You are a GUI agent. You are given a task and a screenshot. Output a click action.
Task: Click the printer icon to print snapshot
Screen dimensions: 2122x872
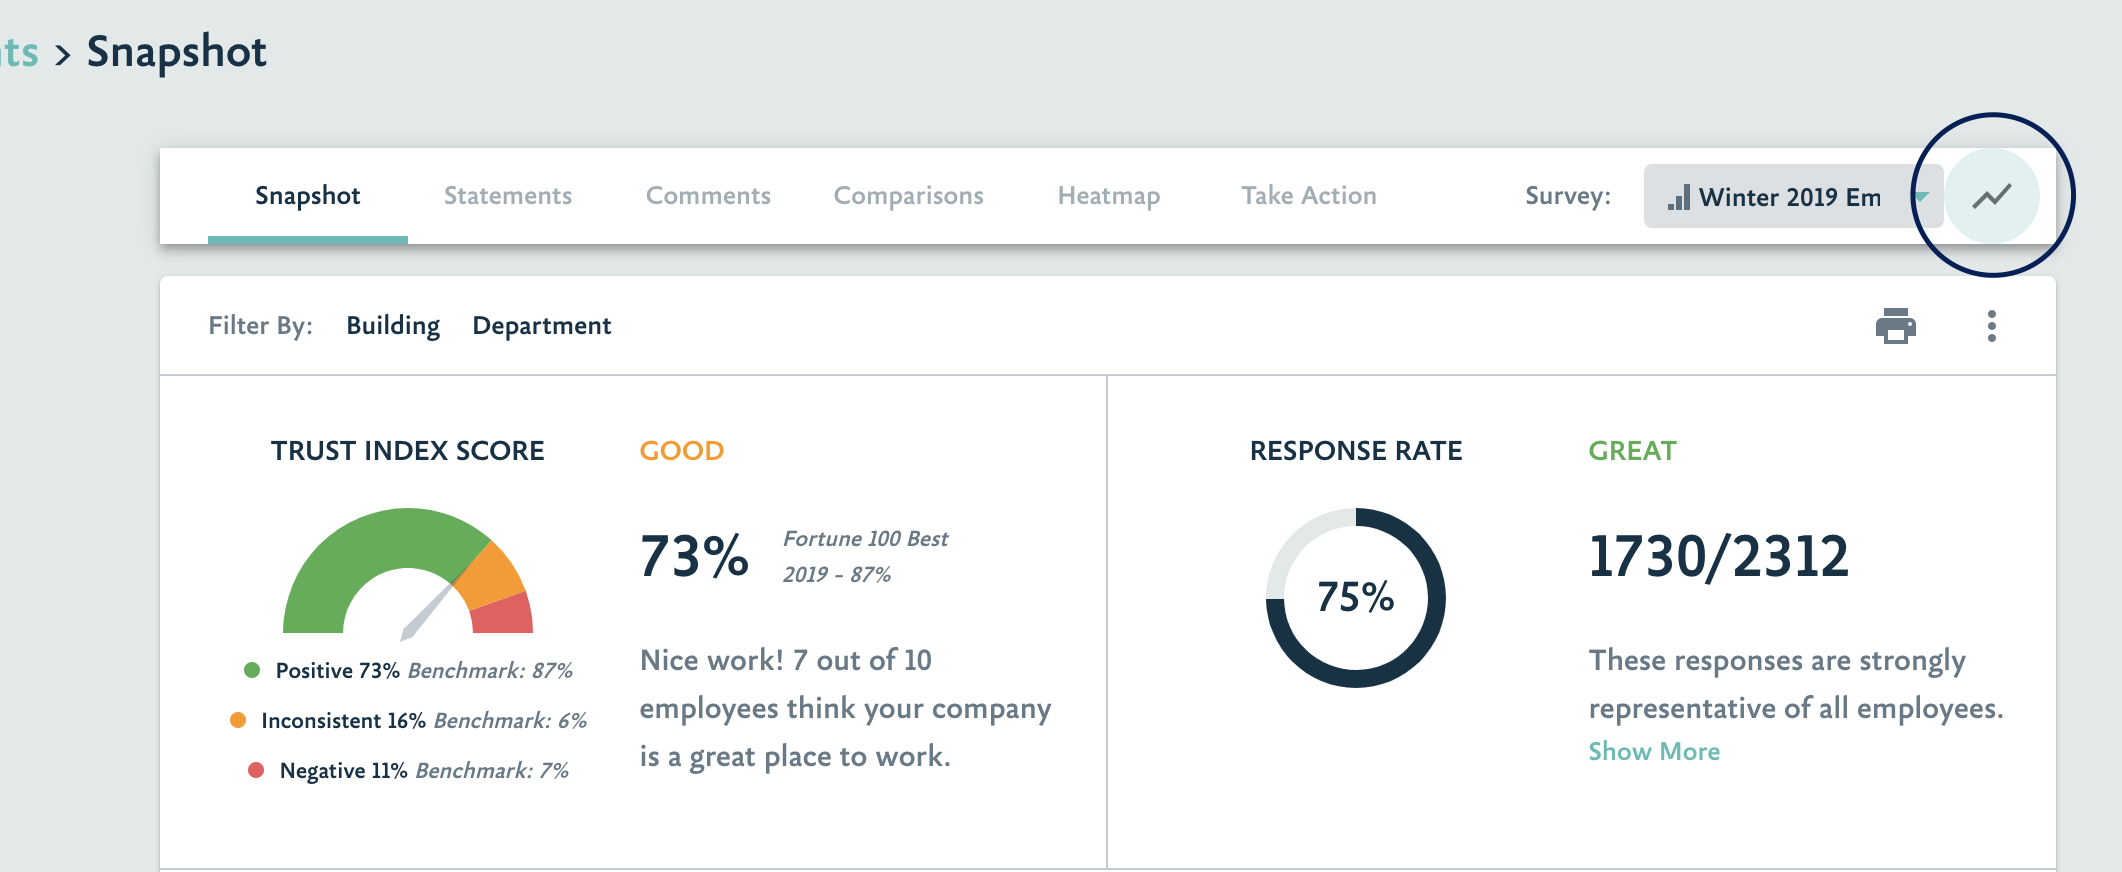click(x=1896, y=326)
